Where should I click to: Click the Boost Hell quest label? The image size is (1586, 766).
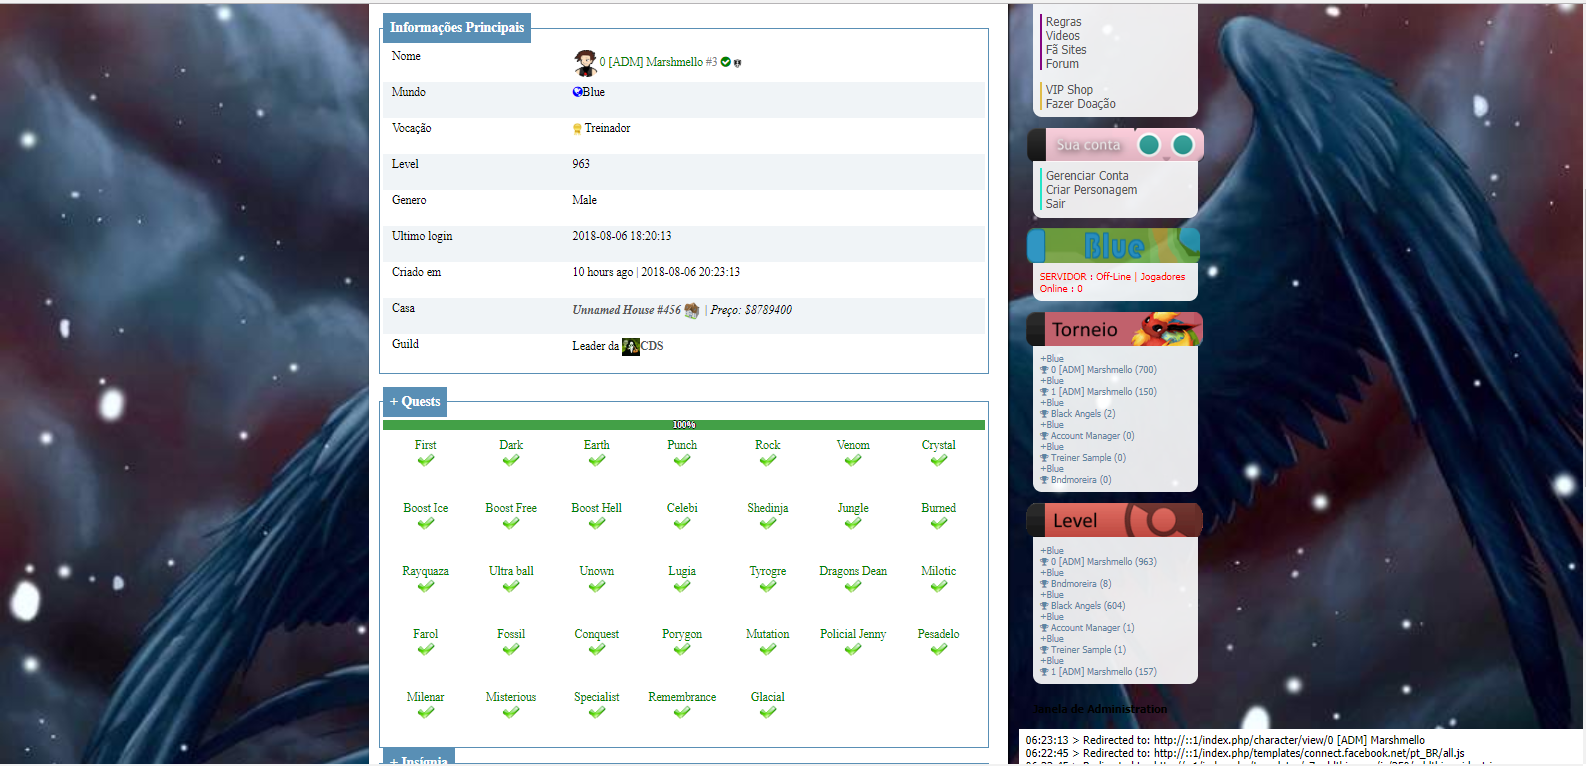point(597,508)
